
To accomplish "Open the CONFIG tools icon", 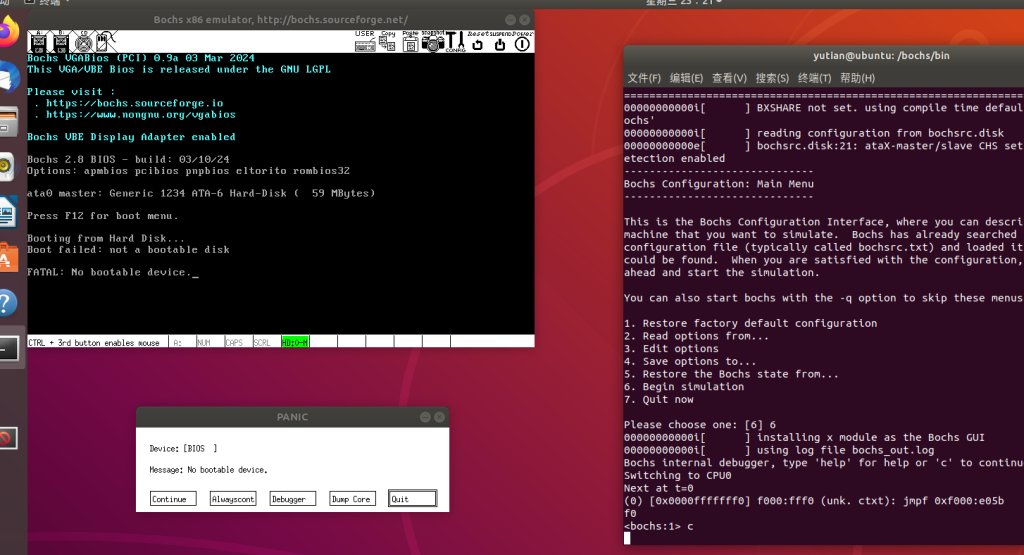I will click(x=455, y=41).
